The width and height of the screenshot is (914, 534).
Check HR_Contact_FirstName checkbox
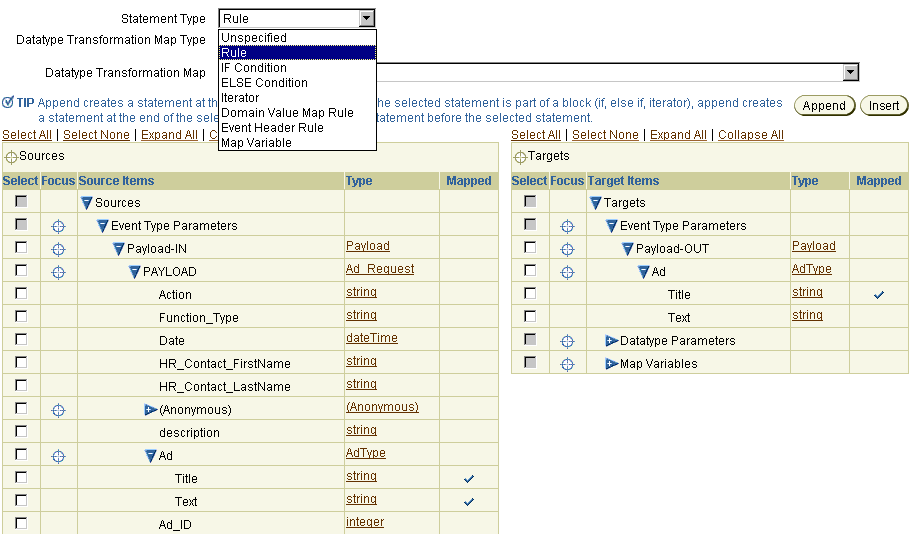[x=21, y=362]
